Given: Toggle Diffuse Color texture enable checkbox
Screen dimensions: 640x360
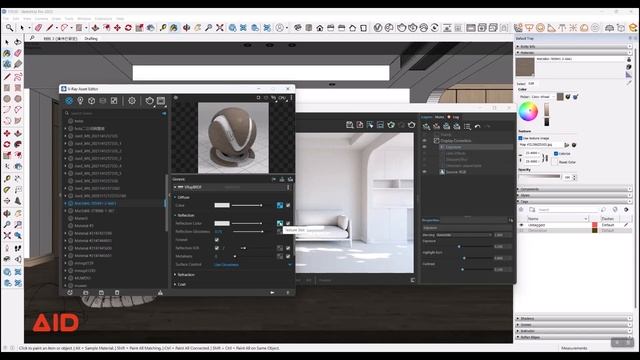Looking at the screenshot, I should [x=288, y=205].
